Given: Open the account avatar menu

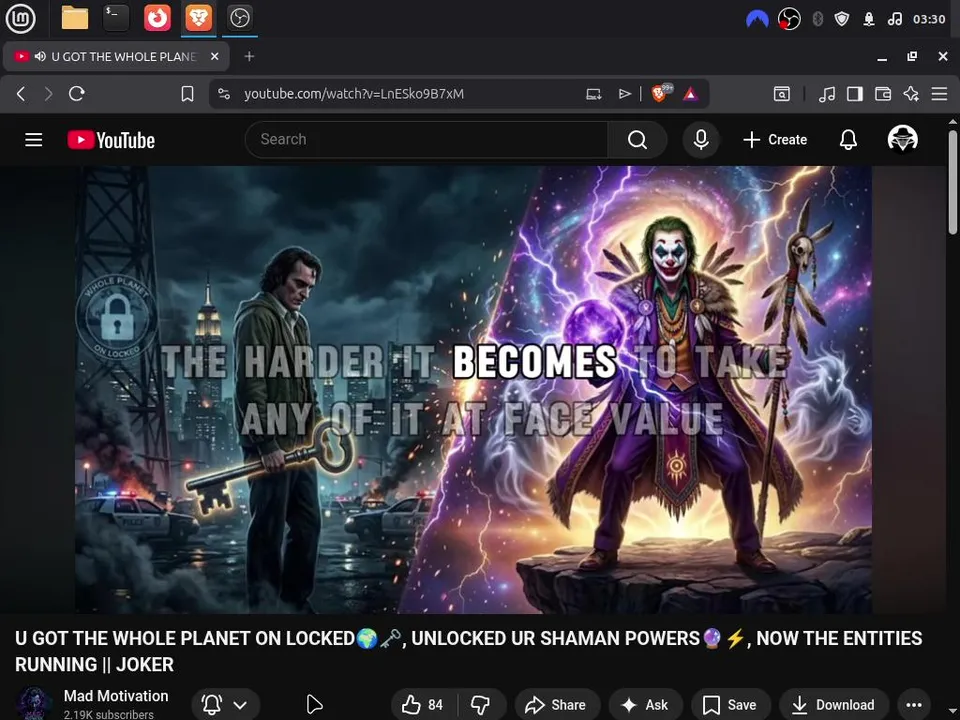Looking at the screenshot, I should click(902, 139).
